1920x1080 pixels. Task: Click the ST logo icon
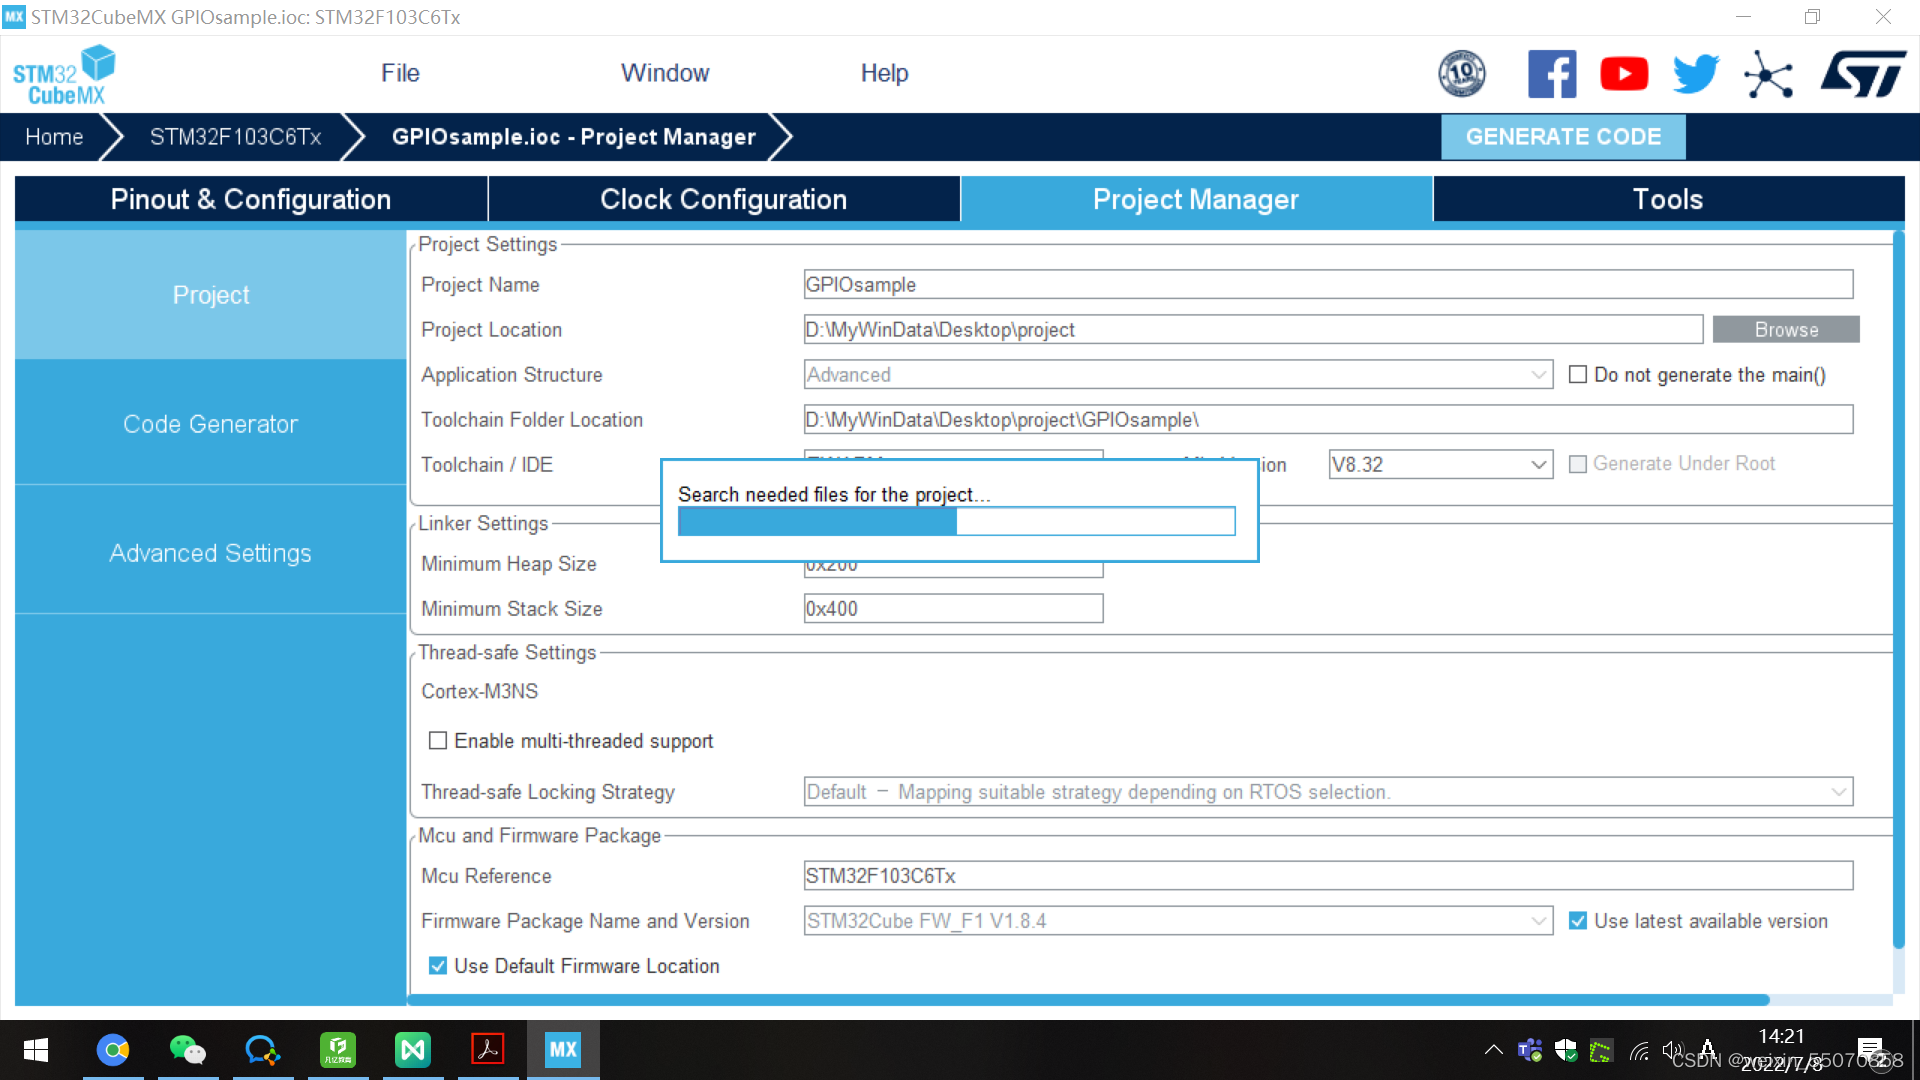tap(1862, 74)
